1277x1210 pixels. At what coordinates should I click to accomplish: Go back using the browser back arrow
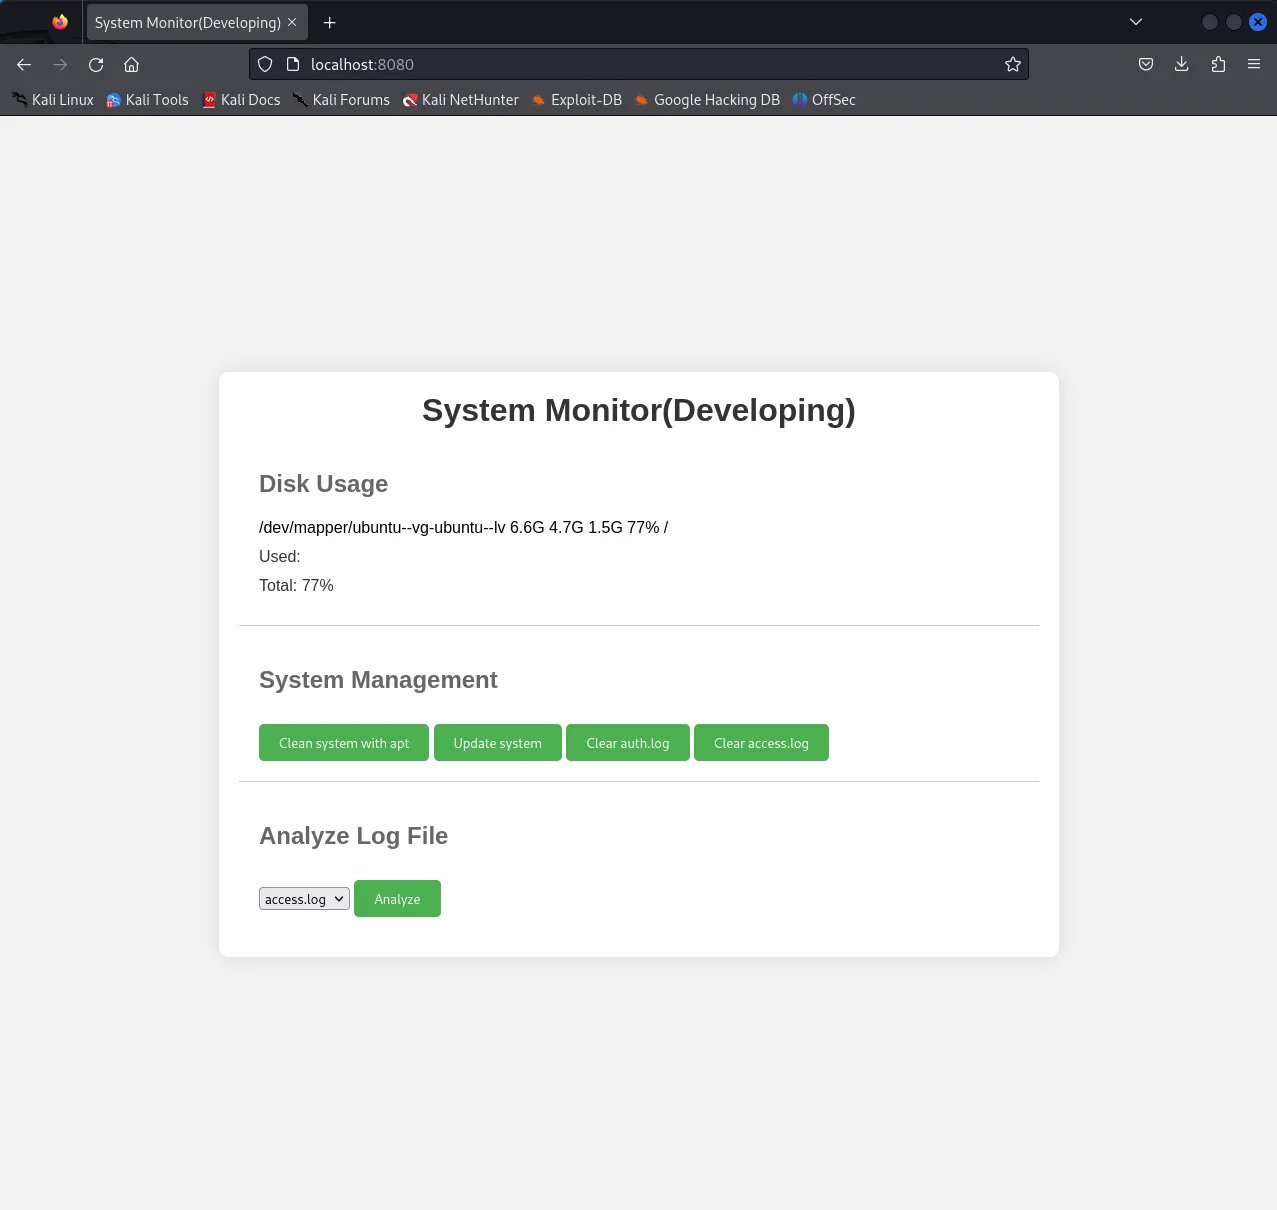tap(24, 64)
